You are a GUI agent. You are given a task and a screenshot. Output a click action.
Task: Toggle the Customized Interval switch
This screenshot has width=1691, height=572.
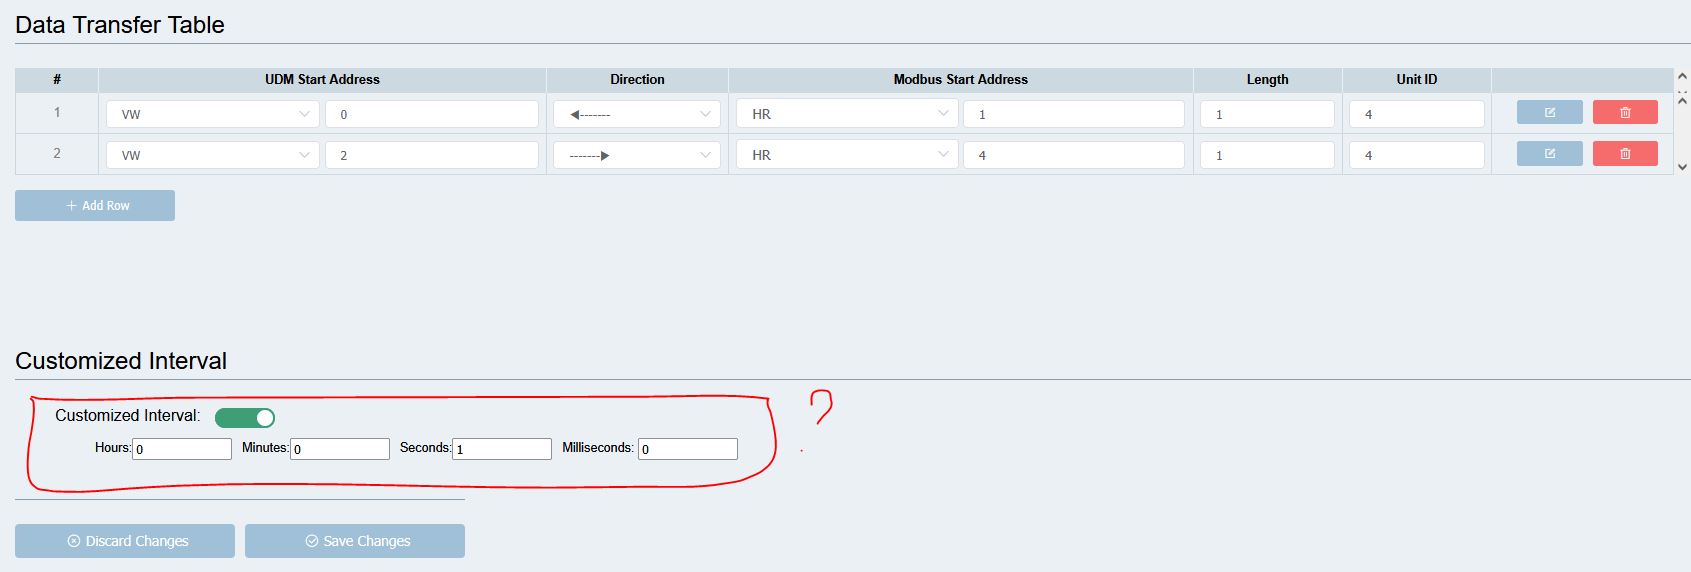245,417
